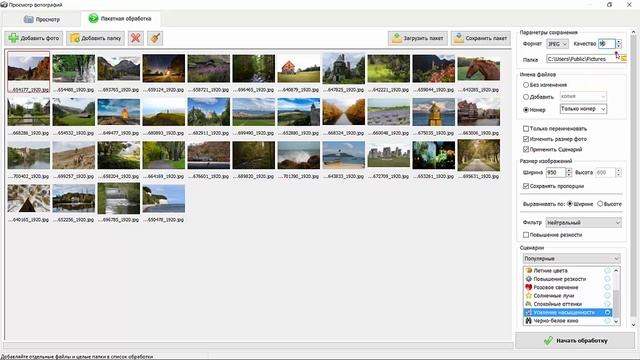Click the folder browse icon beside the path
640x360 pixels.
coord(623,59)
